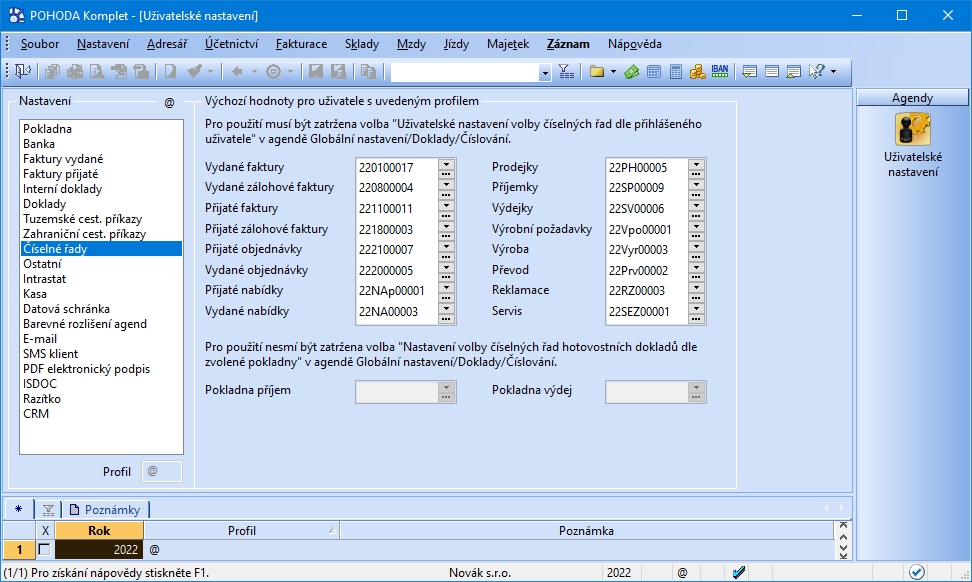Click the ellipsis button for Výroba
Viewport: 972px width, 582px height.
(x=696, y=257)
